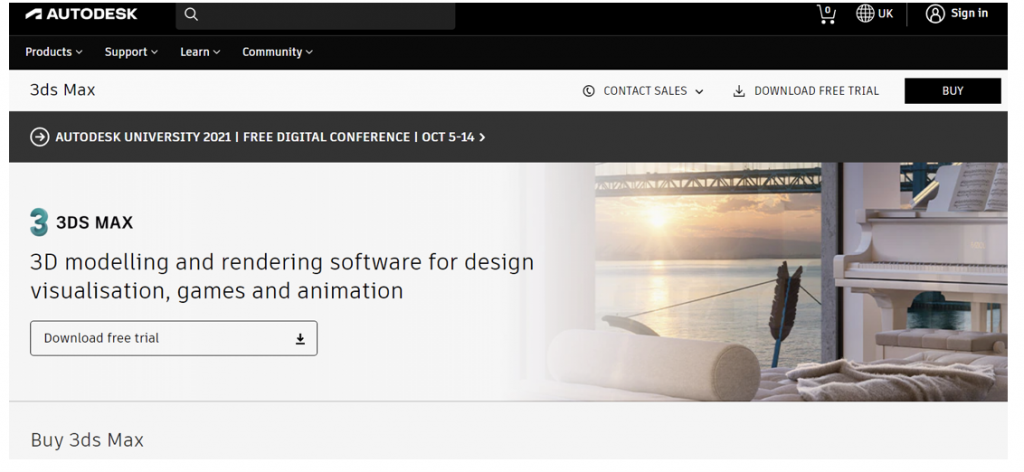Click the Download free trial hero button
Viewport: 1024px width, 472px height.
[173, 338]
